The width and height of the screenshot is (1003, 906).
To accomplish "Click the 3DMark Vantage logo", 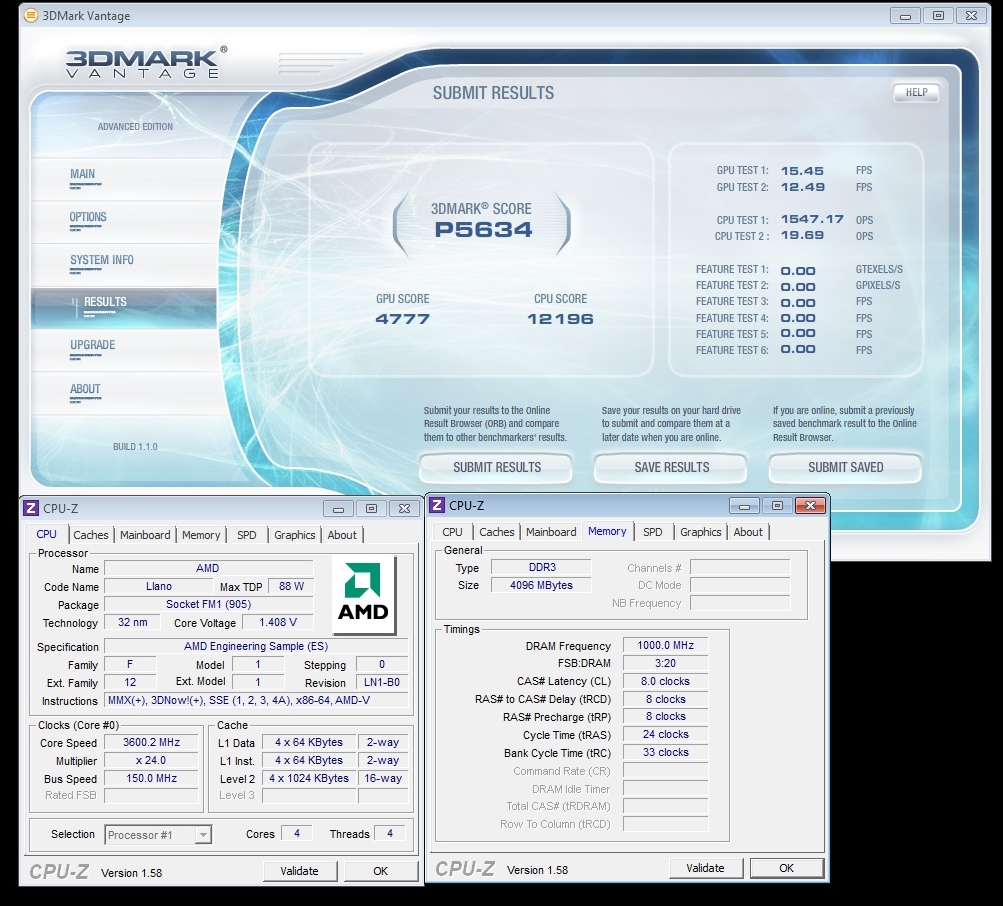I will click(146, 63).
